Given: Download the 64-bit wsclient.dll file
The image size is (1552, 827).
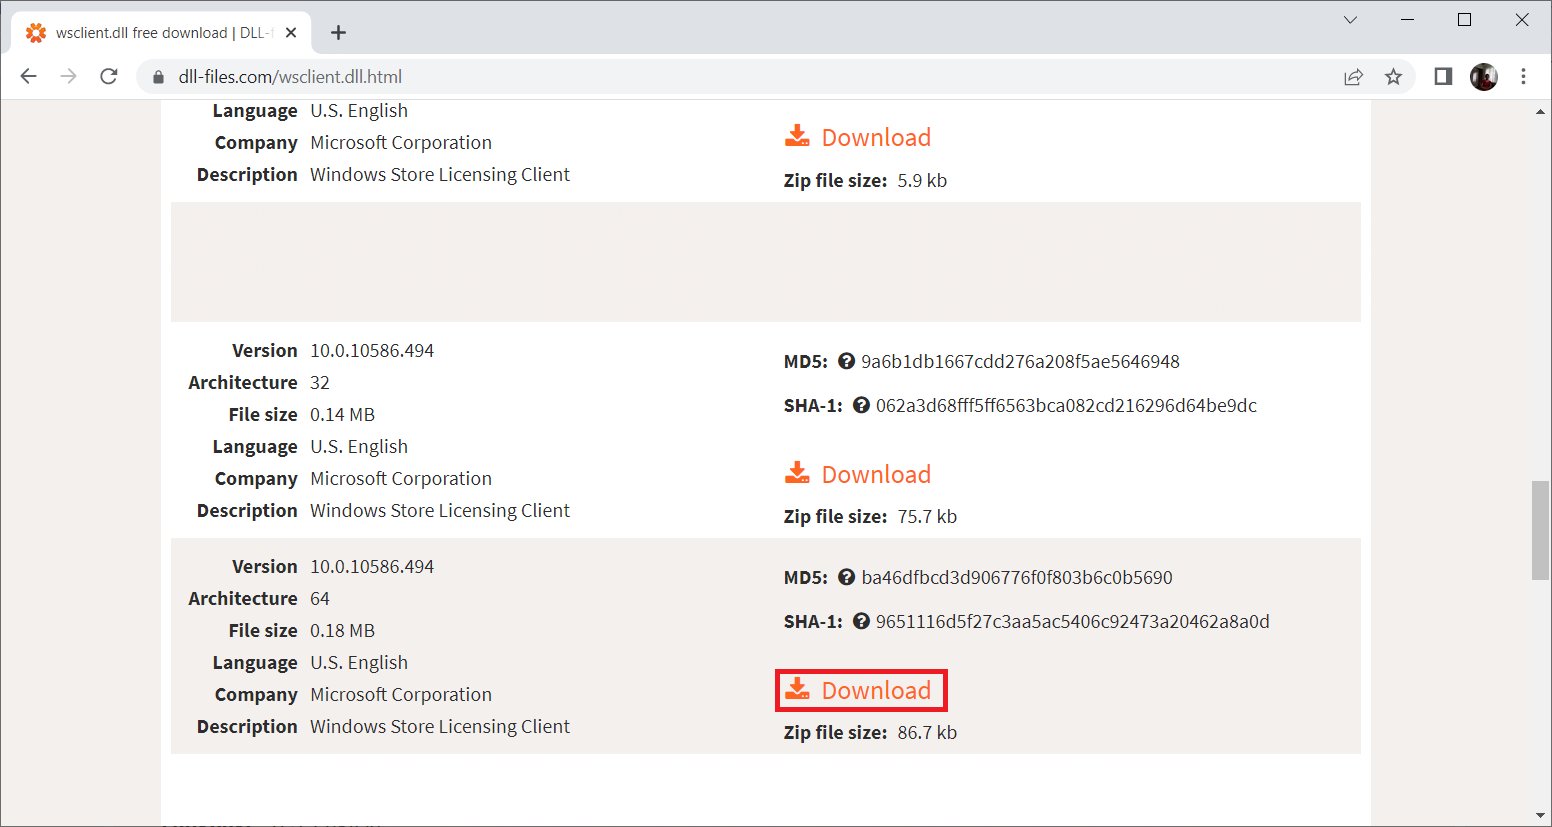Looking at the screenshot, I should (860, 691).
